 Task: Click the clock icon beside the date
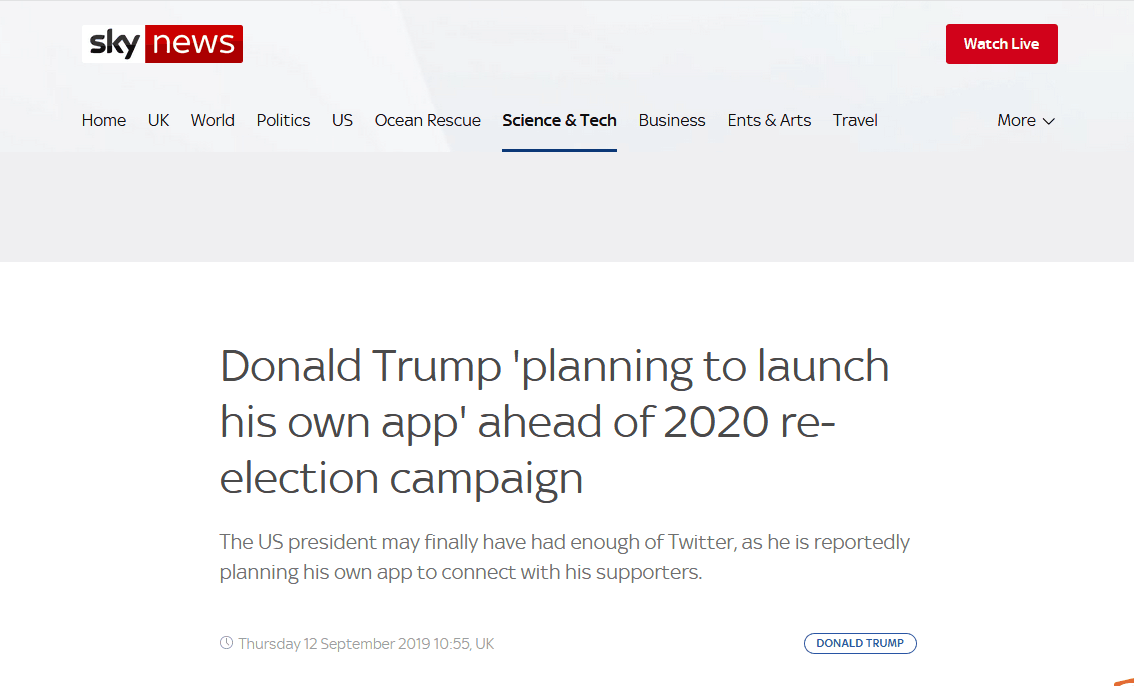[x=226, y=643]
